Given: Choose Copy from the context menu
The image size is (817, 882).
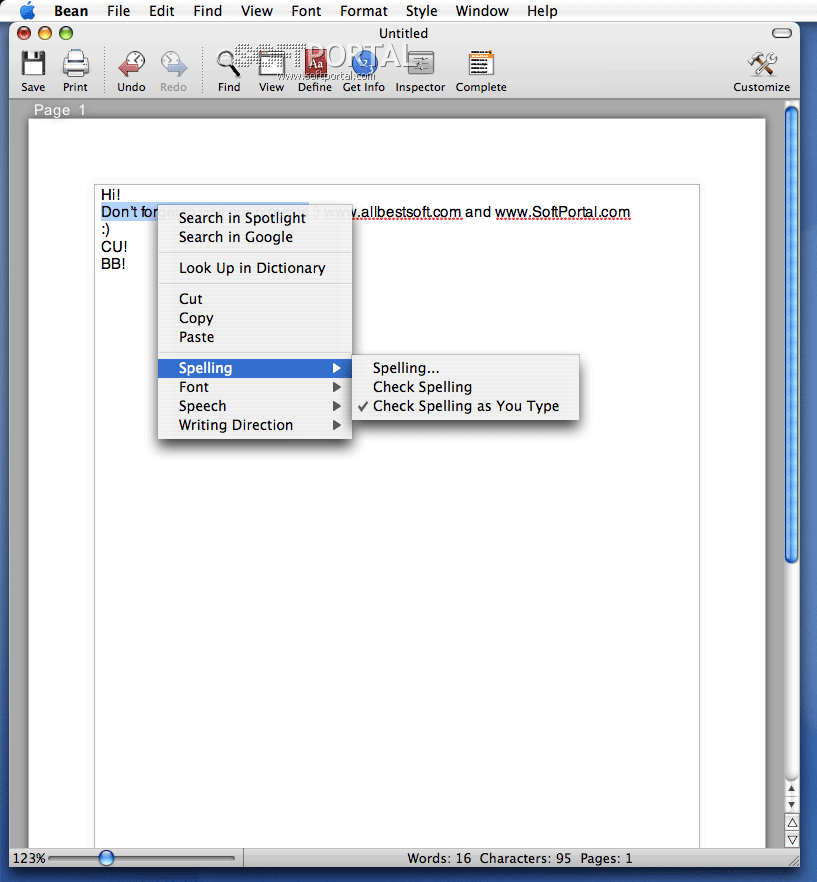Looking at the screenshot, I should pos(255,318).
